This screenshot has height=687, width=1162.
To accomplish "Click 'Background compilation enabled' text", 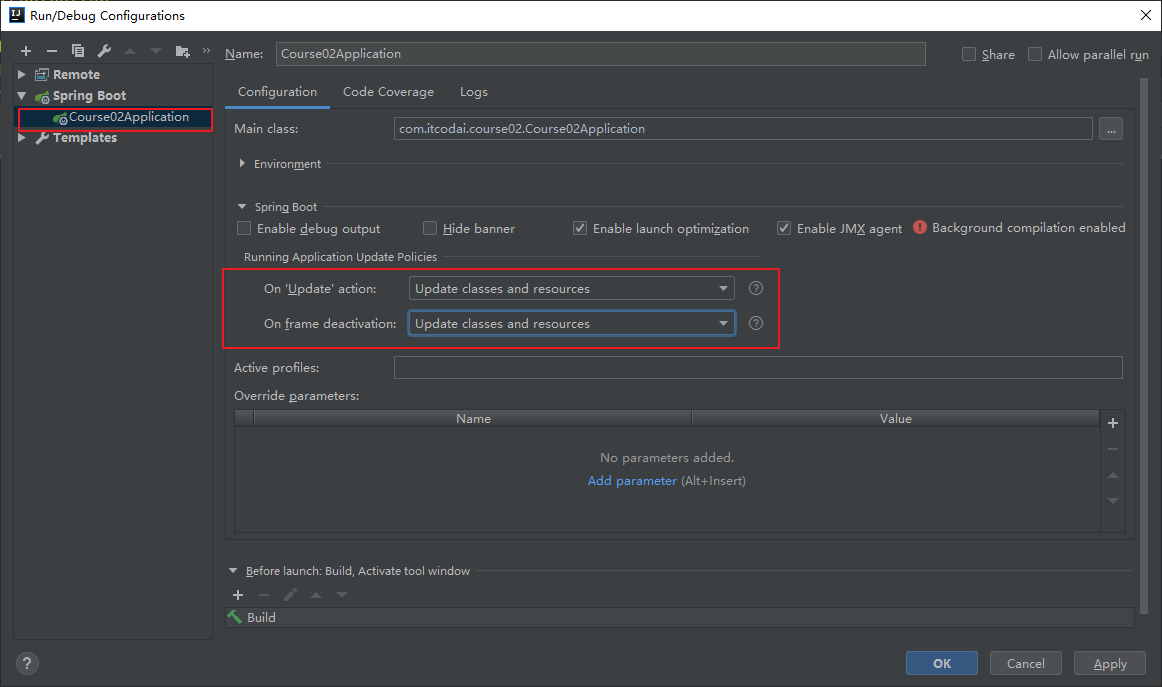I will click(x=1029, y=228).
